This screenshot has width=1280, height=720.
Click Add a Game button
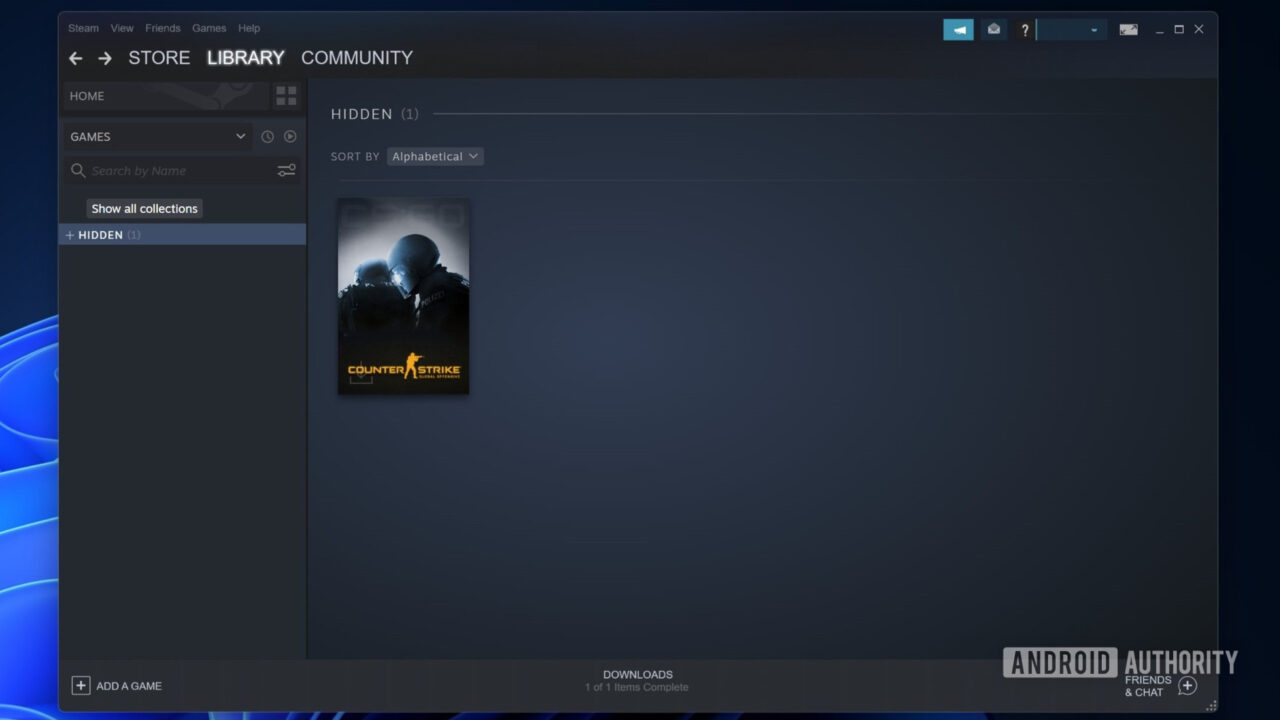click(117, 686)
